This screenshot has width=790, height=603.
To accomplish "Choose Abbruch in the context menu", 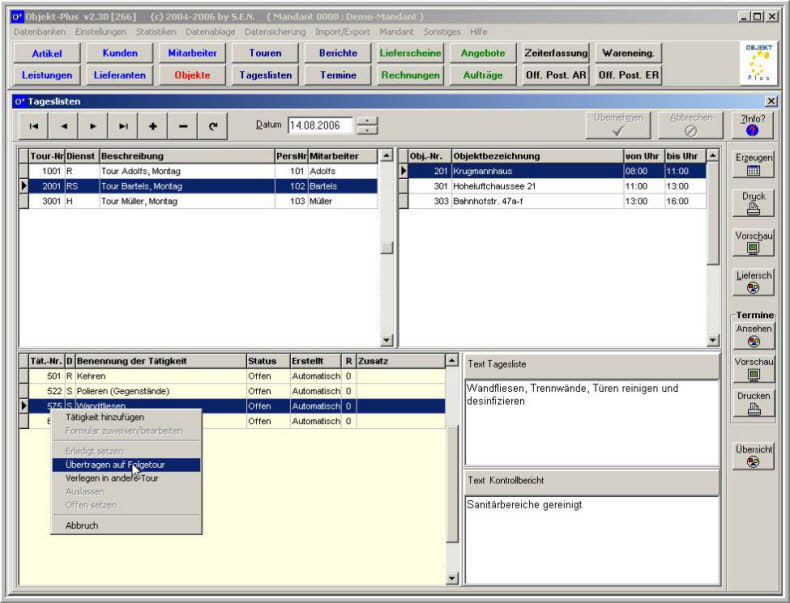I will 126,525.
